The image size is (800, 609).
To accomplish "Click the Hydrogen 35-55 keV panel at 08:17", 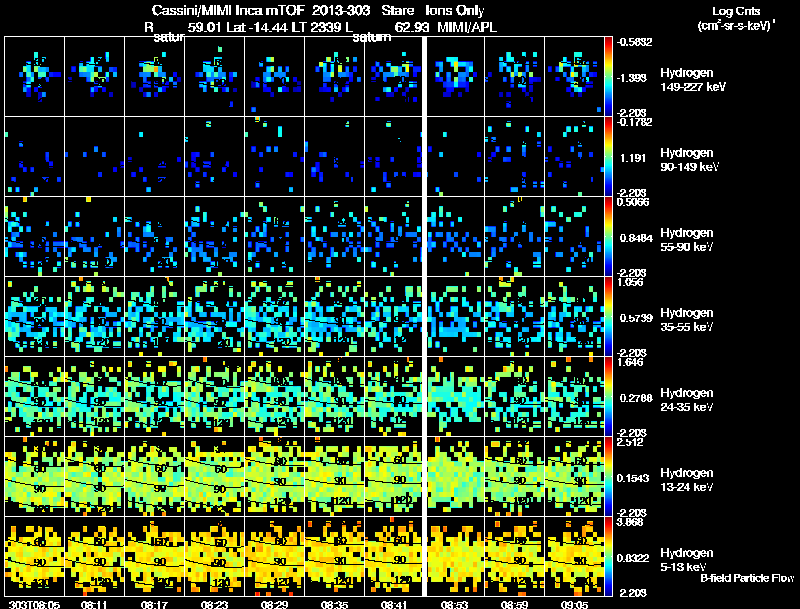I will 155,317.
